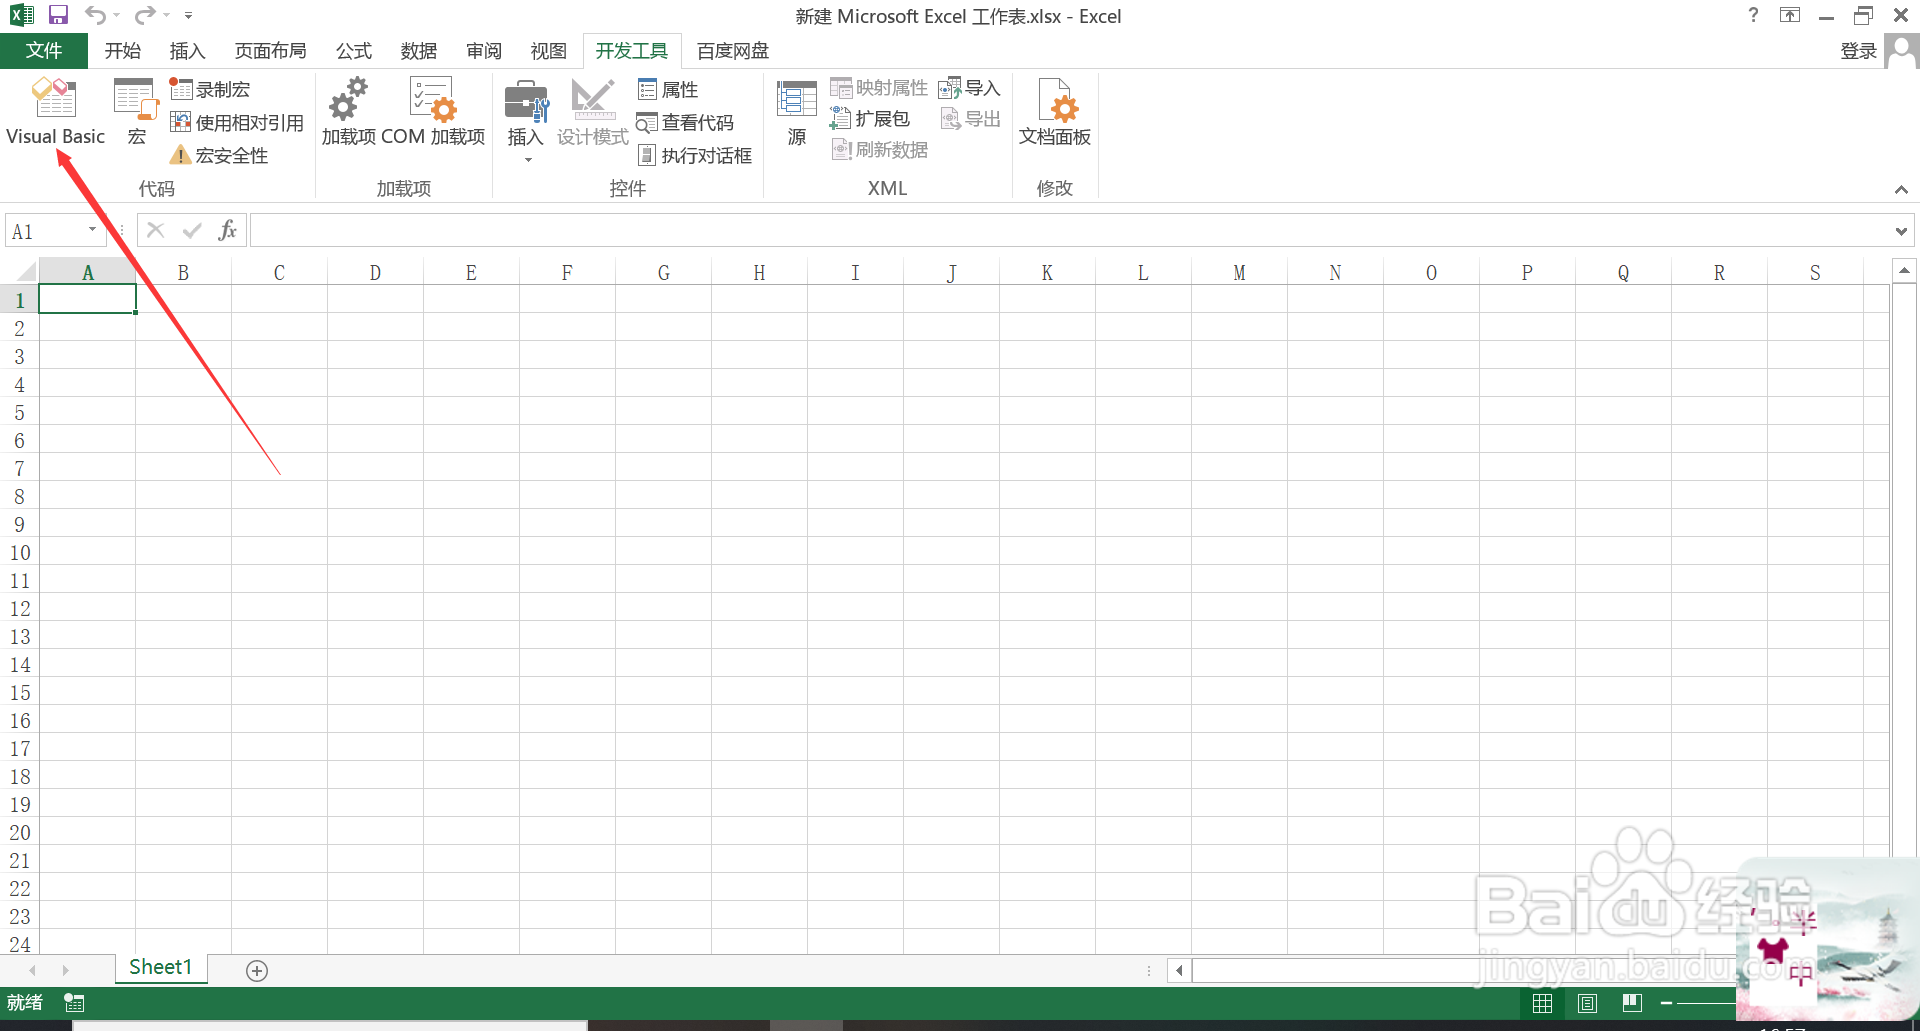Switch to the 插入 ribbon tab
Screen dimensions: 1920x1031
point(187,51)
